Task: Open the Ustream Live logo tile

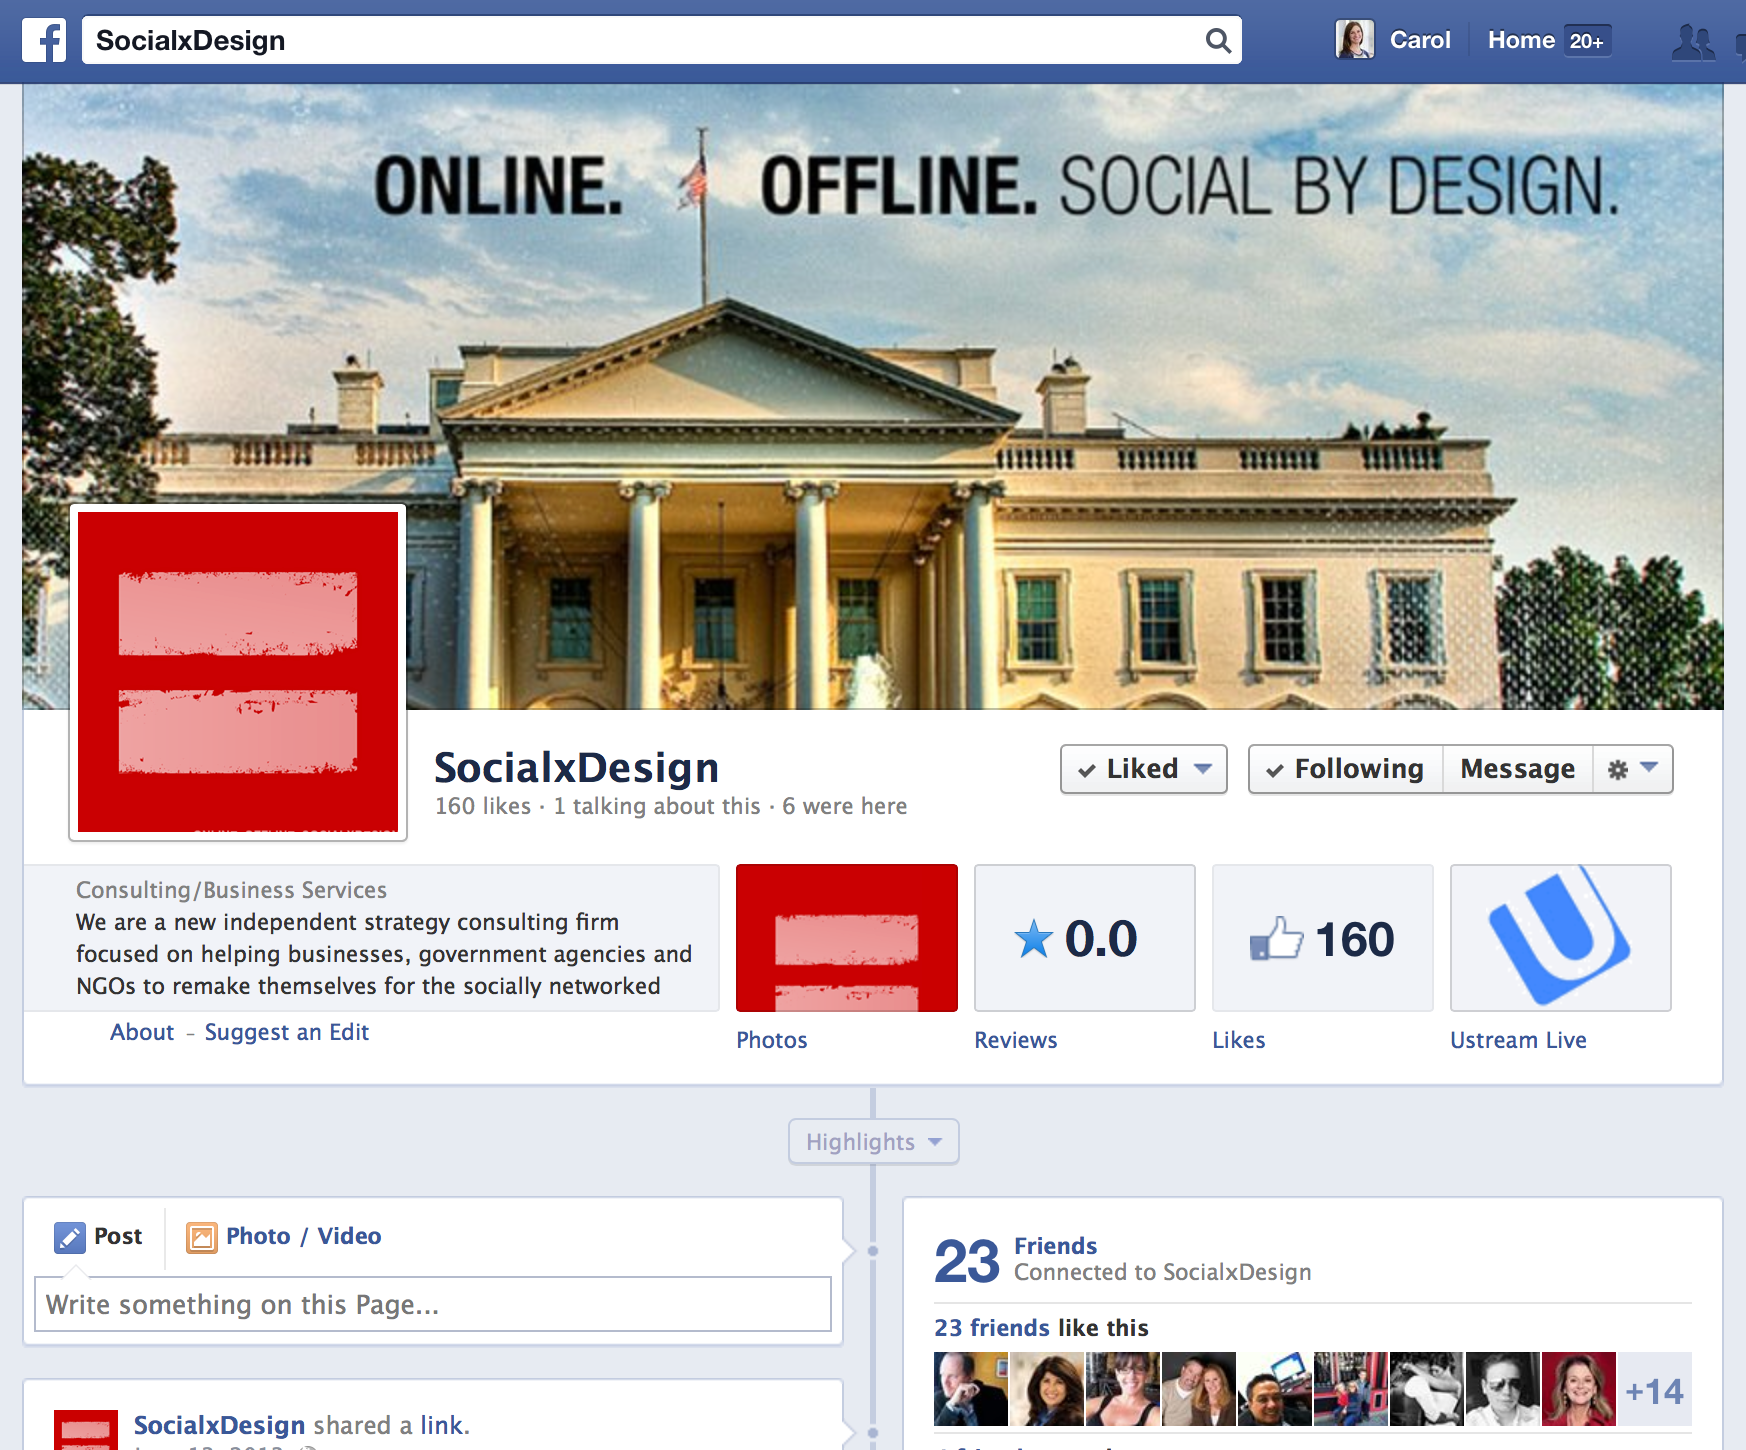Action: pos(1561,938)
